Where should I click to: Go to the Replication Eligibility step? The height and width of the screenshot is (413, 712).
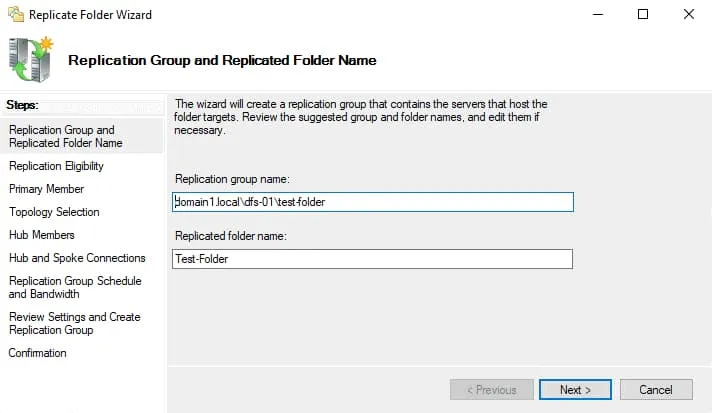(56, 166)
